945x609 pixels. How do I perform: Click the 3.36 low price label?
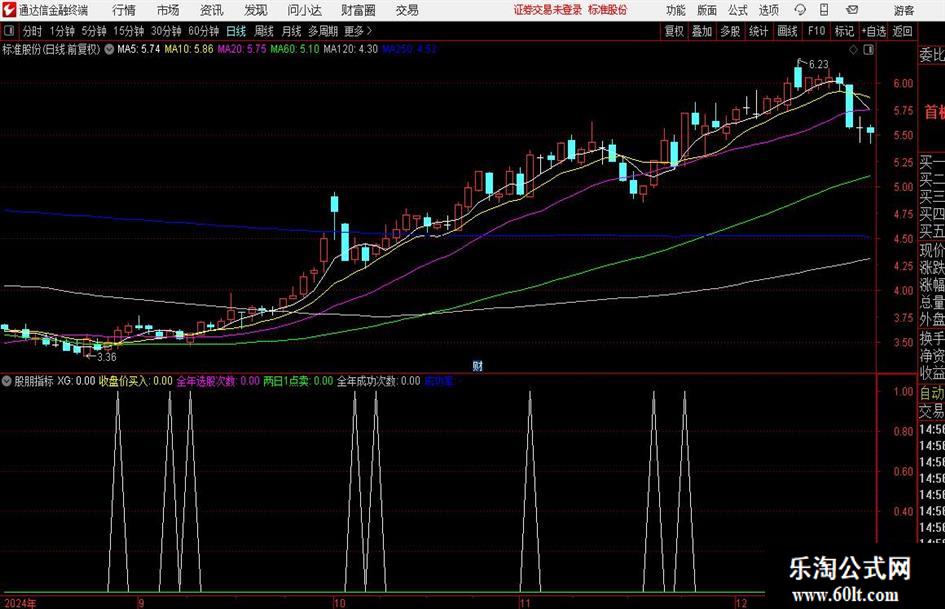[x=107, y=357]
